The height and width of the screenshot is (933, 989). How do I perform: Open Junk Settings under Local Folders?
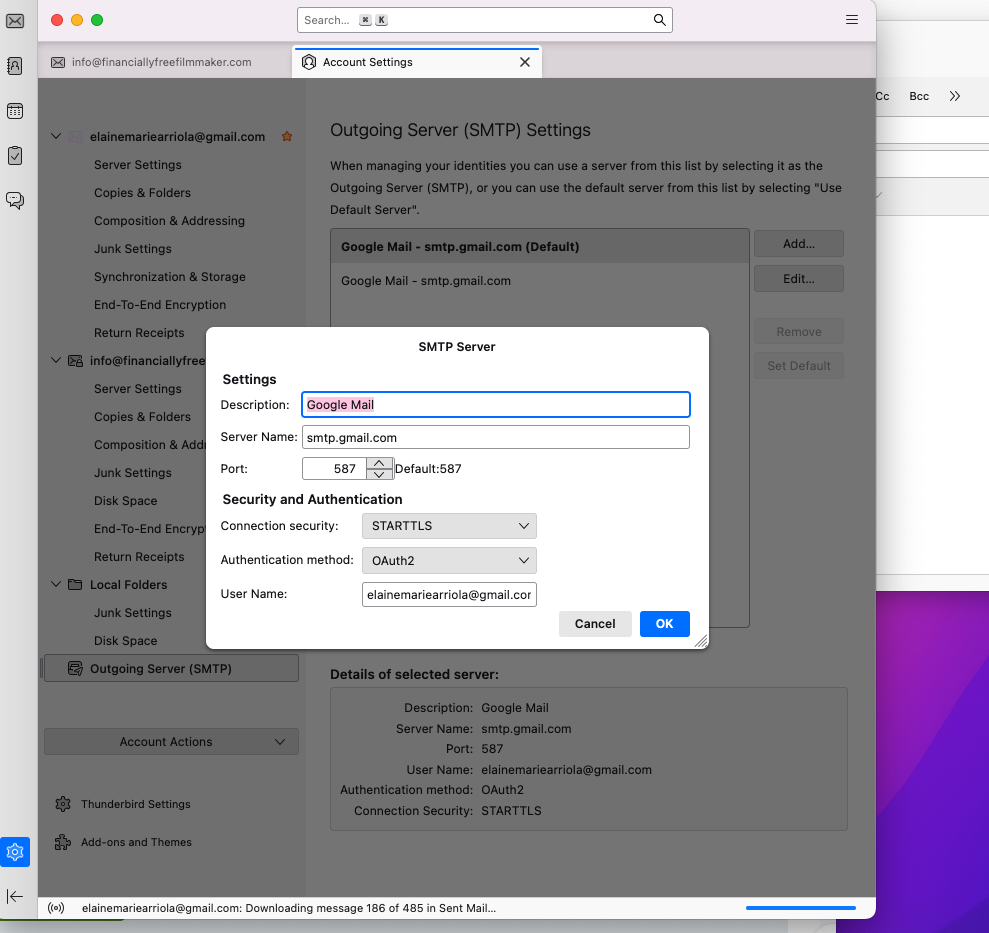click(132, 613)
